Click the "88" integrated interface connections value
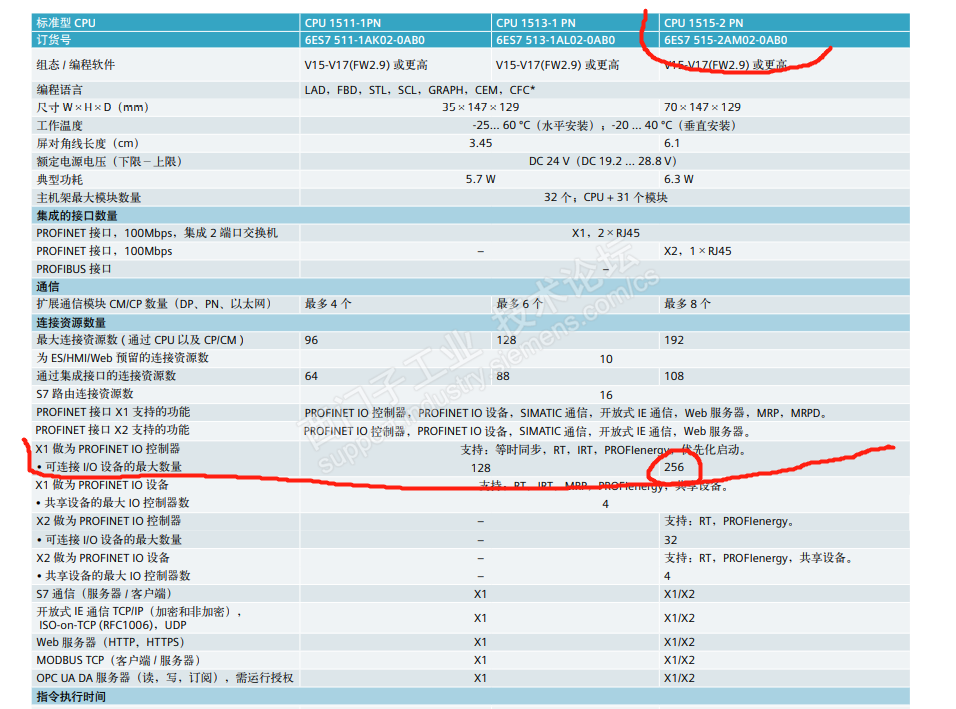 click(502, 376)
